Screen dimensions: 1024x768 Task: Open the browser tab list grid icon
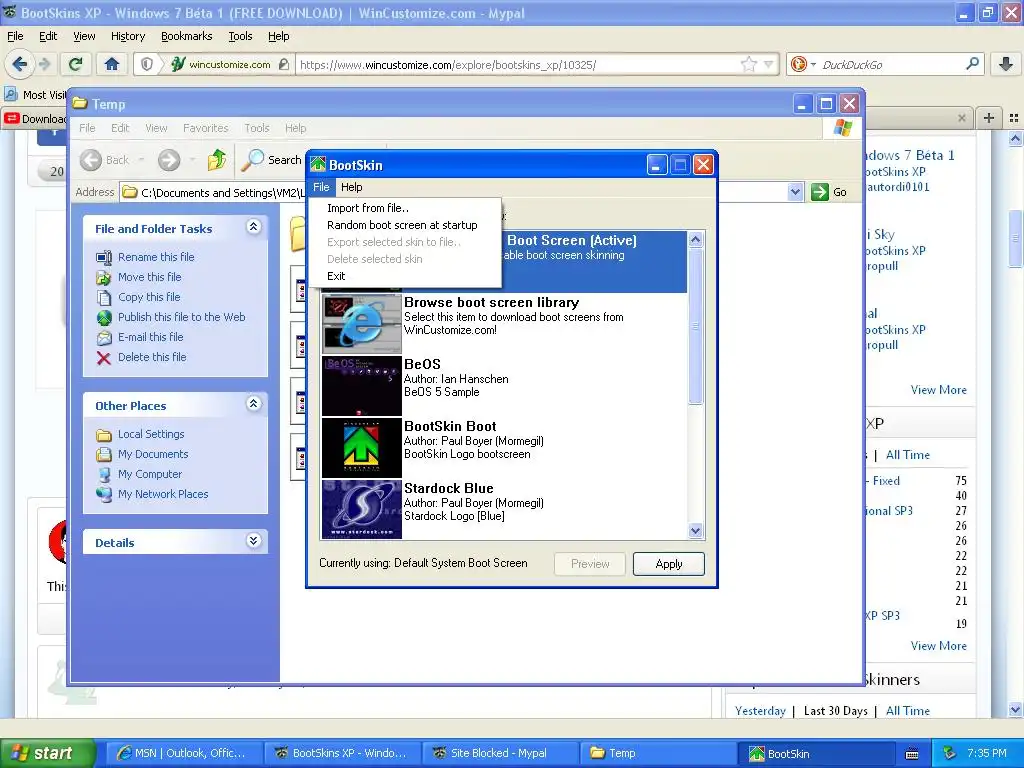[1014, 118]
